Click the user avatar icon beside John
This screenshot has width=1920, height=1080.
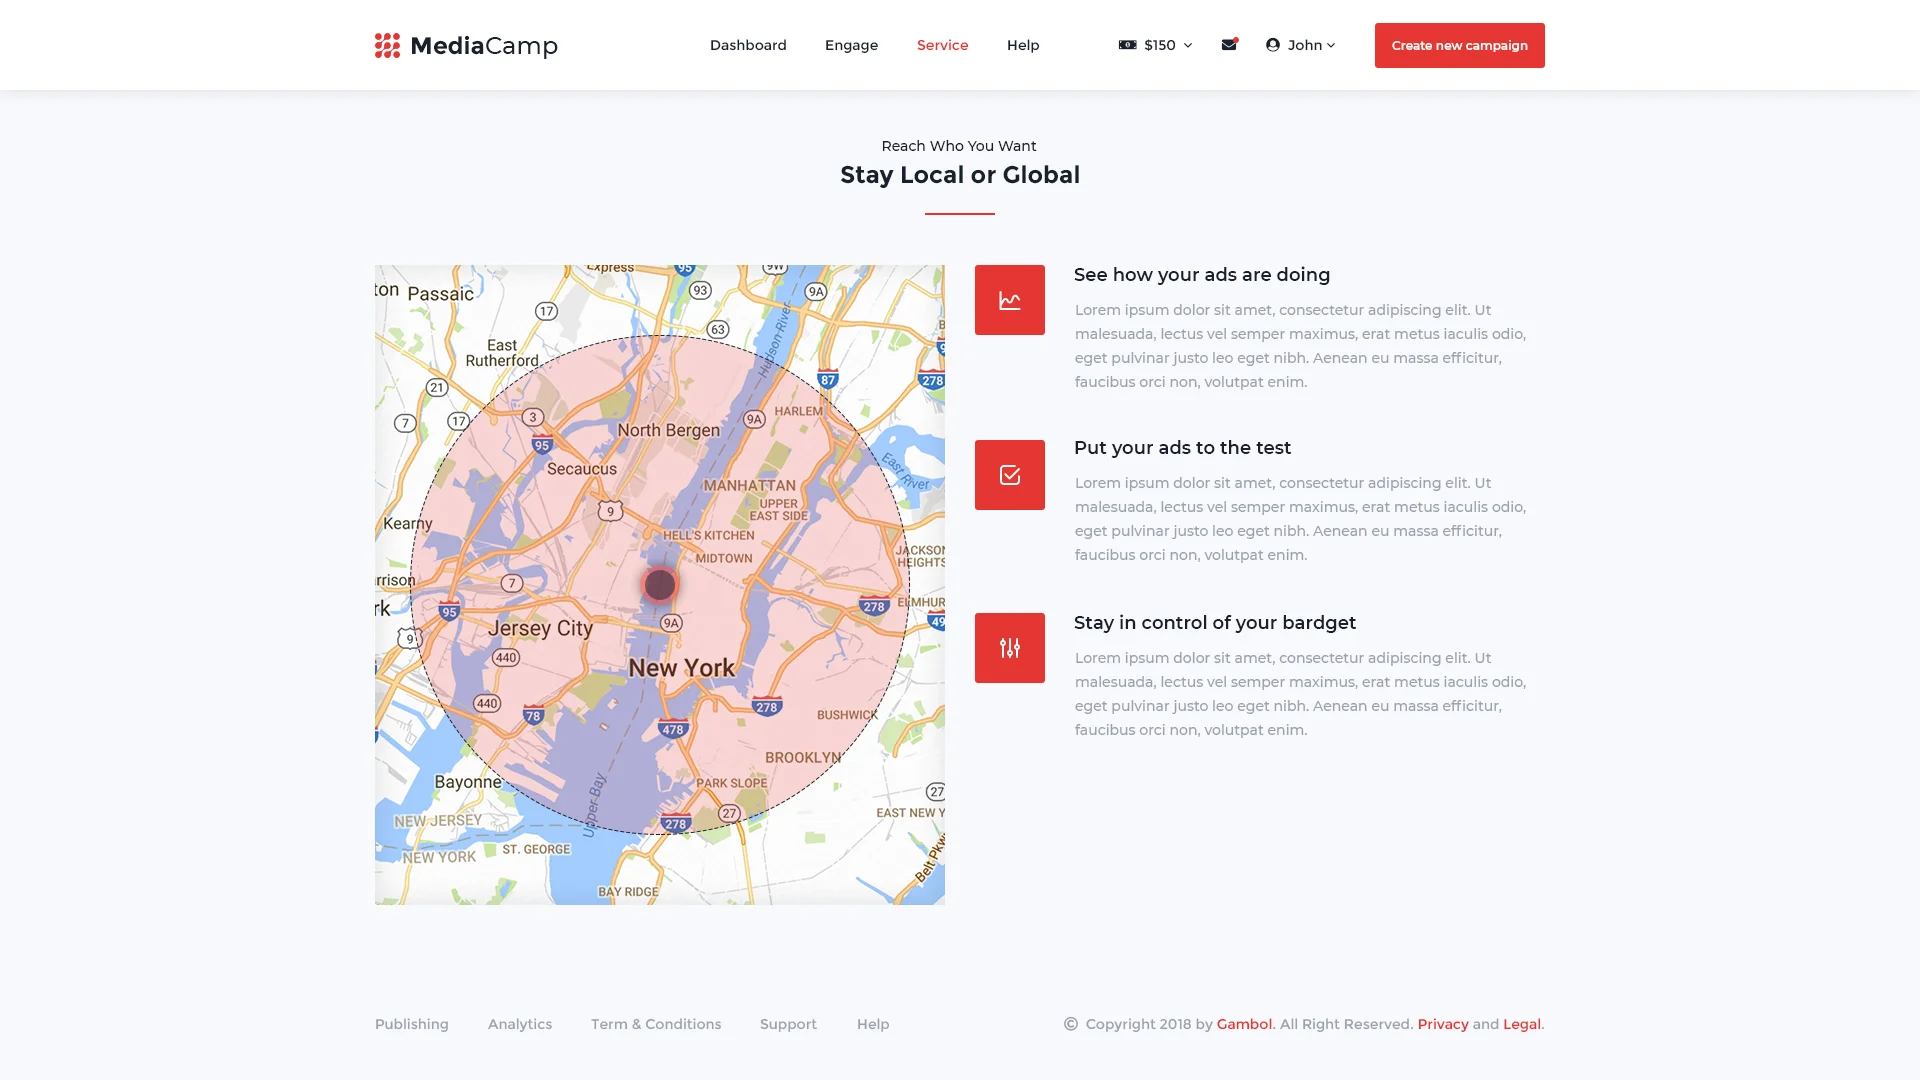(x=1272, y=45)
